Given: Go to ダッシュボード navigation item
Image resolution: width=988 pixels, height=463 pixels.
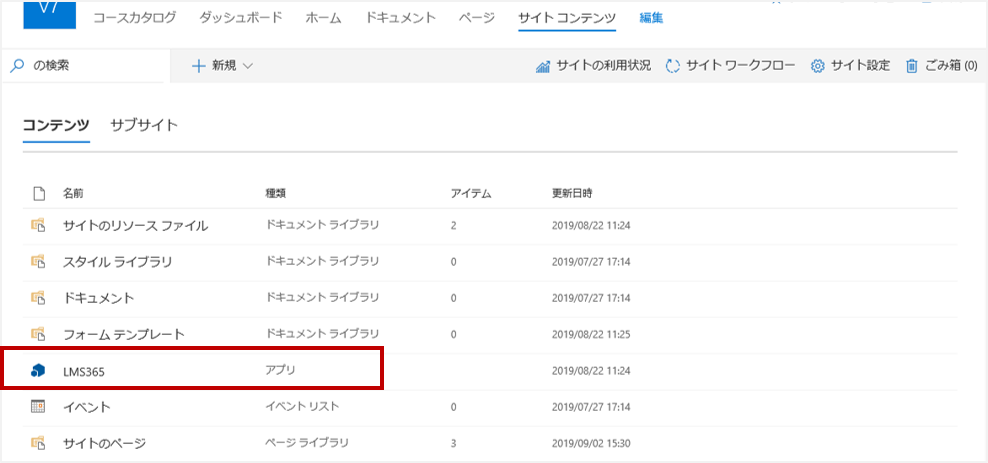Looking at the screenshot, I should 240,18.
